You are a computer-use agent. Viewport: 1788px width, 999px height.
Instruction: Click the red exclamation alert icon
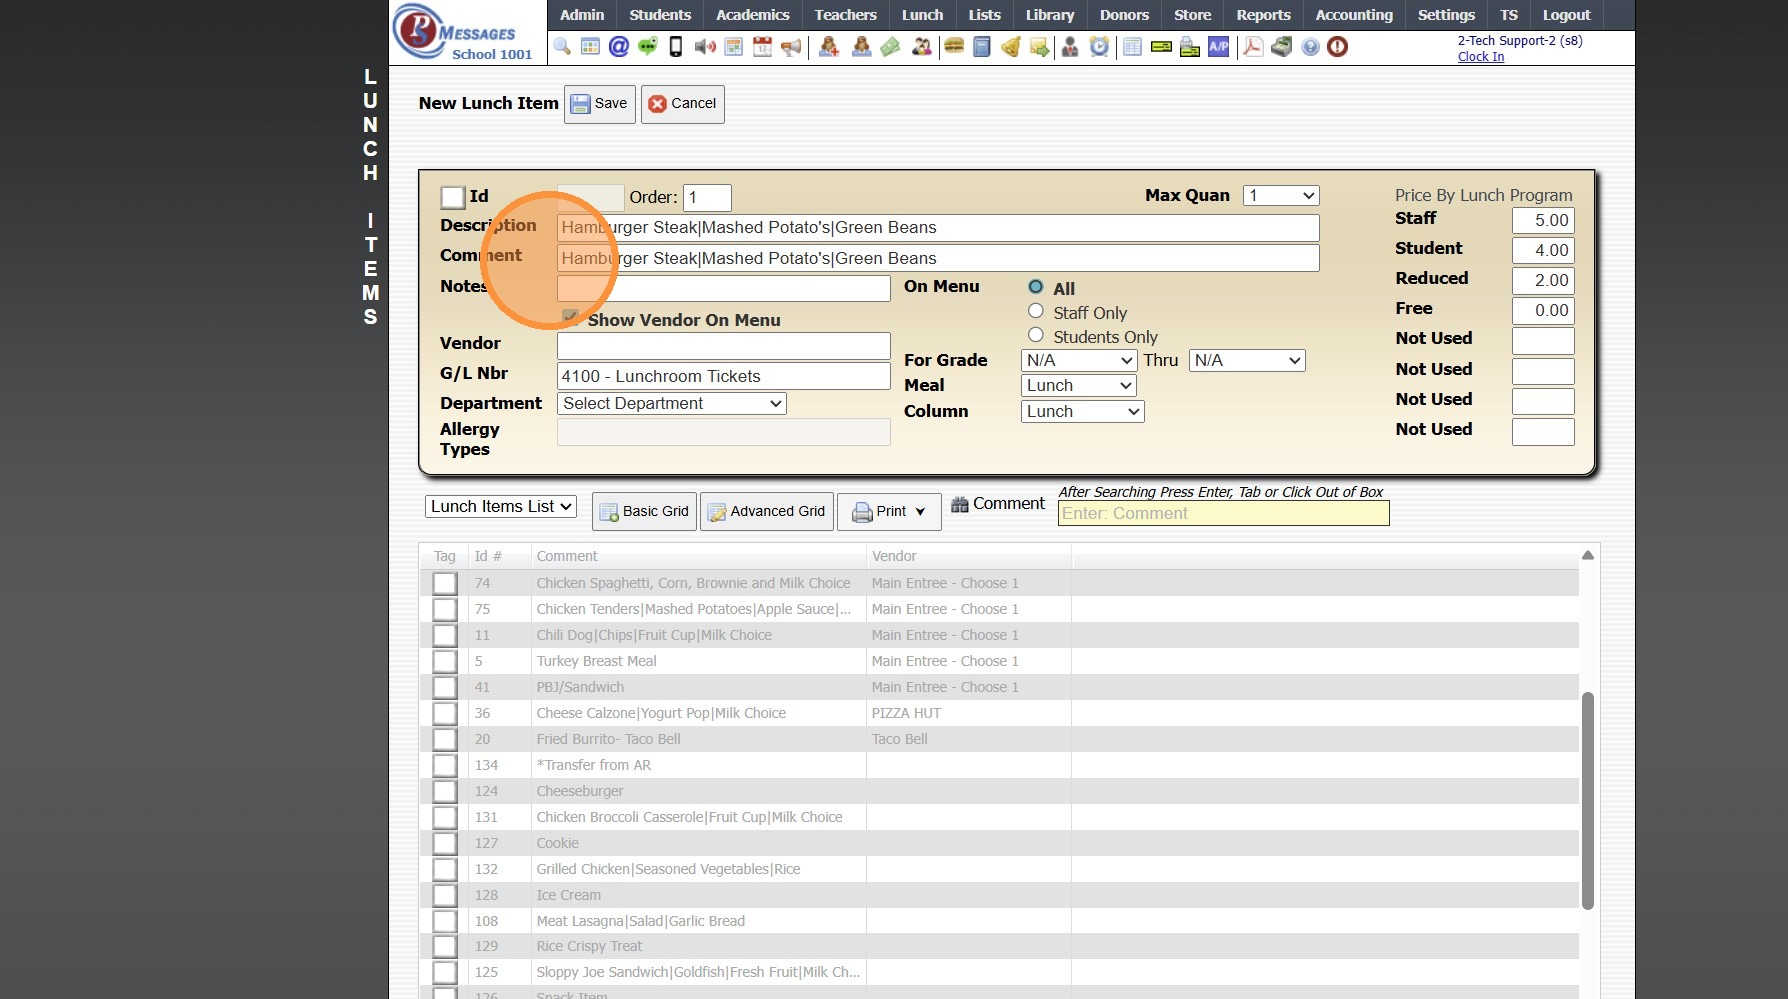(x=1338, y=47)
